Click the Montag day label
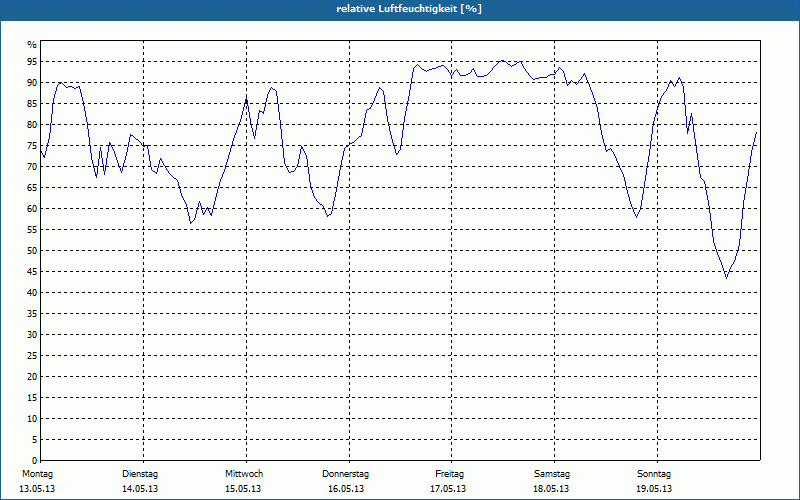This screenshot has width=800, height=500. pyautogui.click(x=37, y=474)
